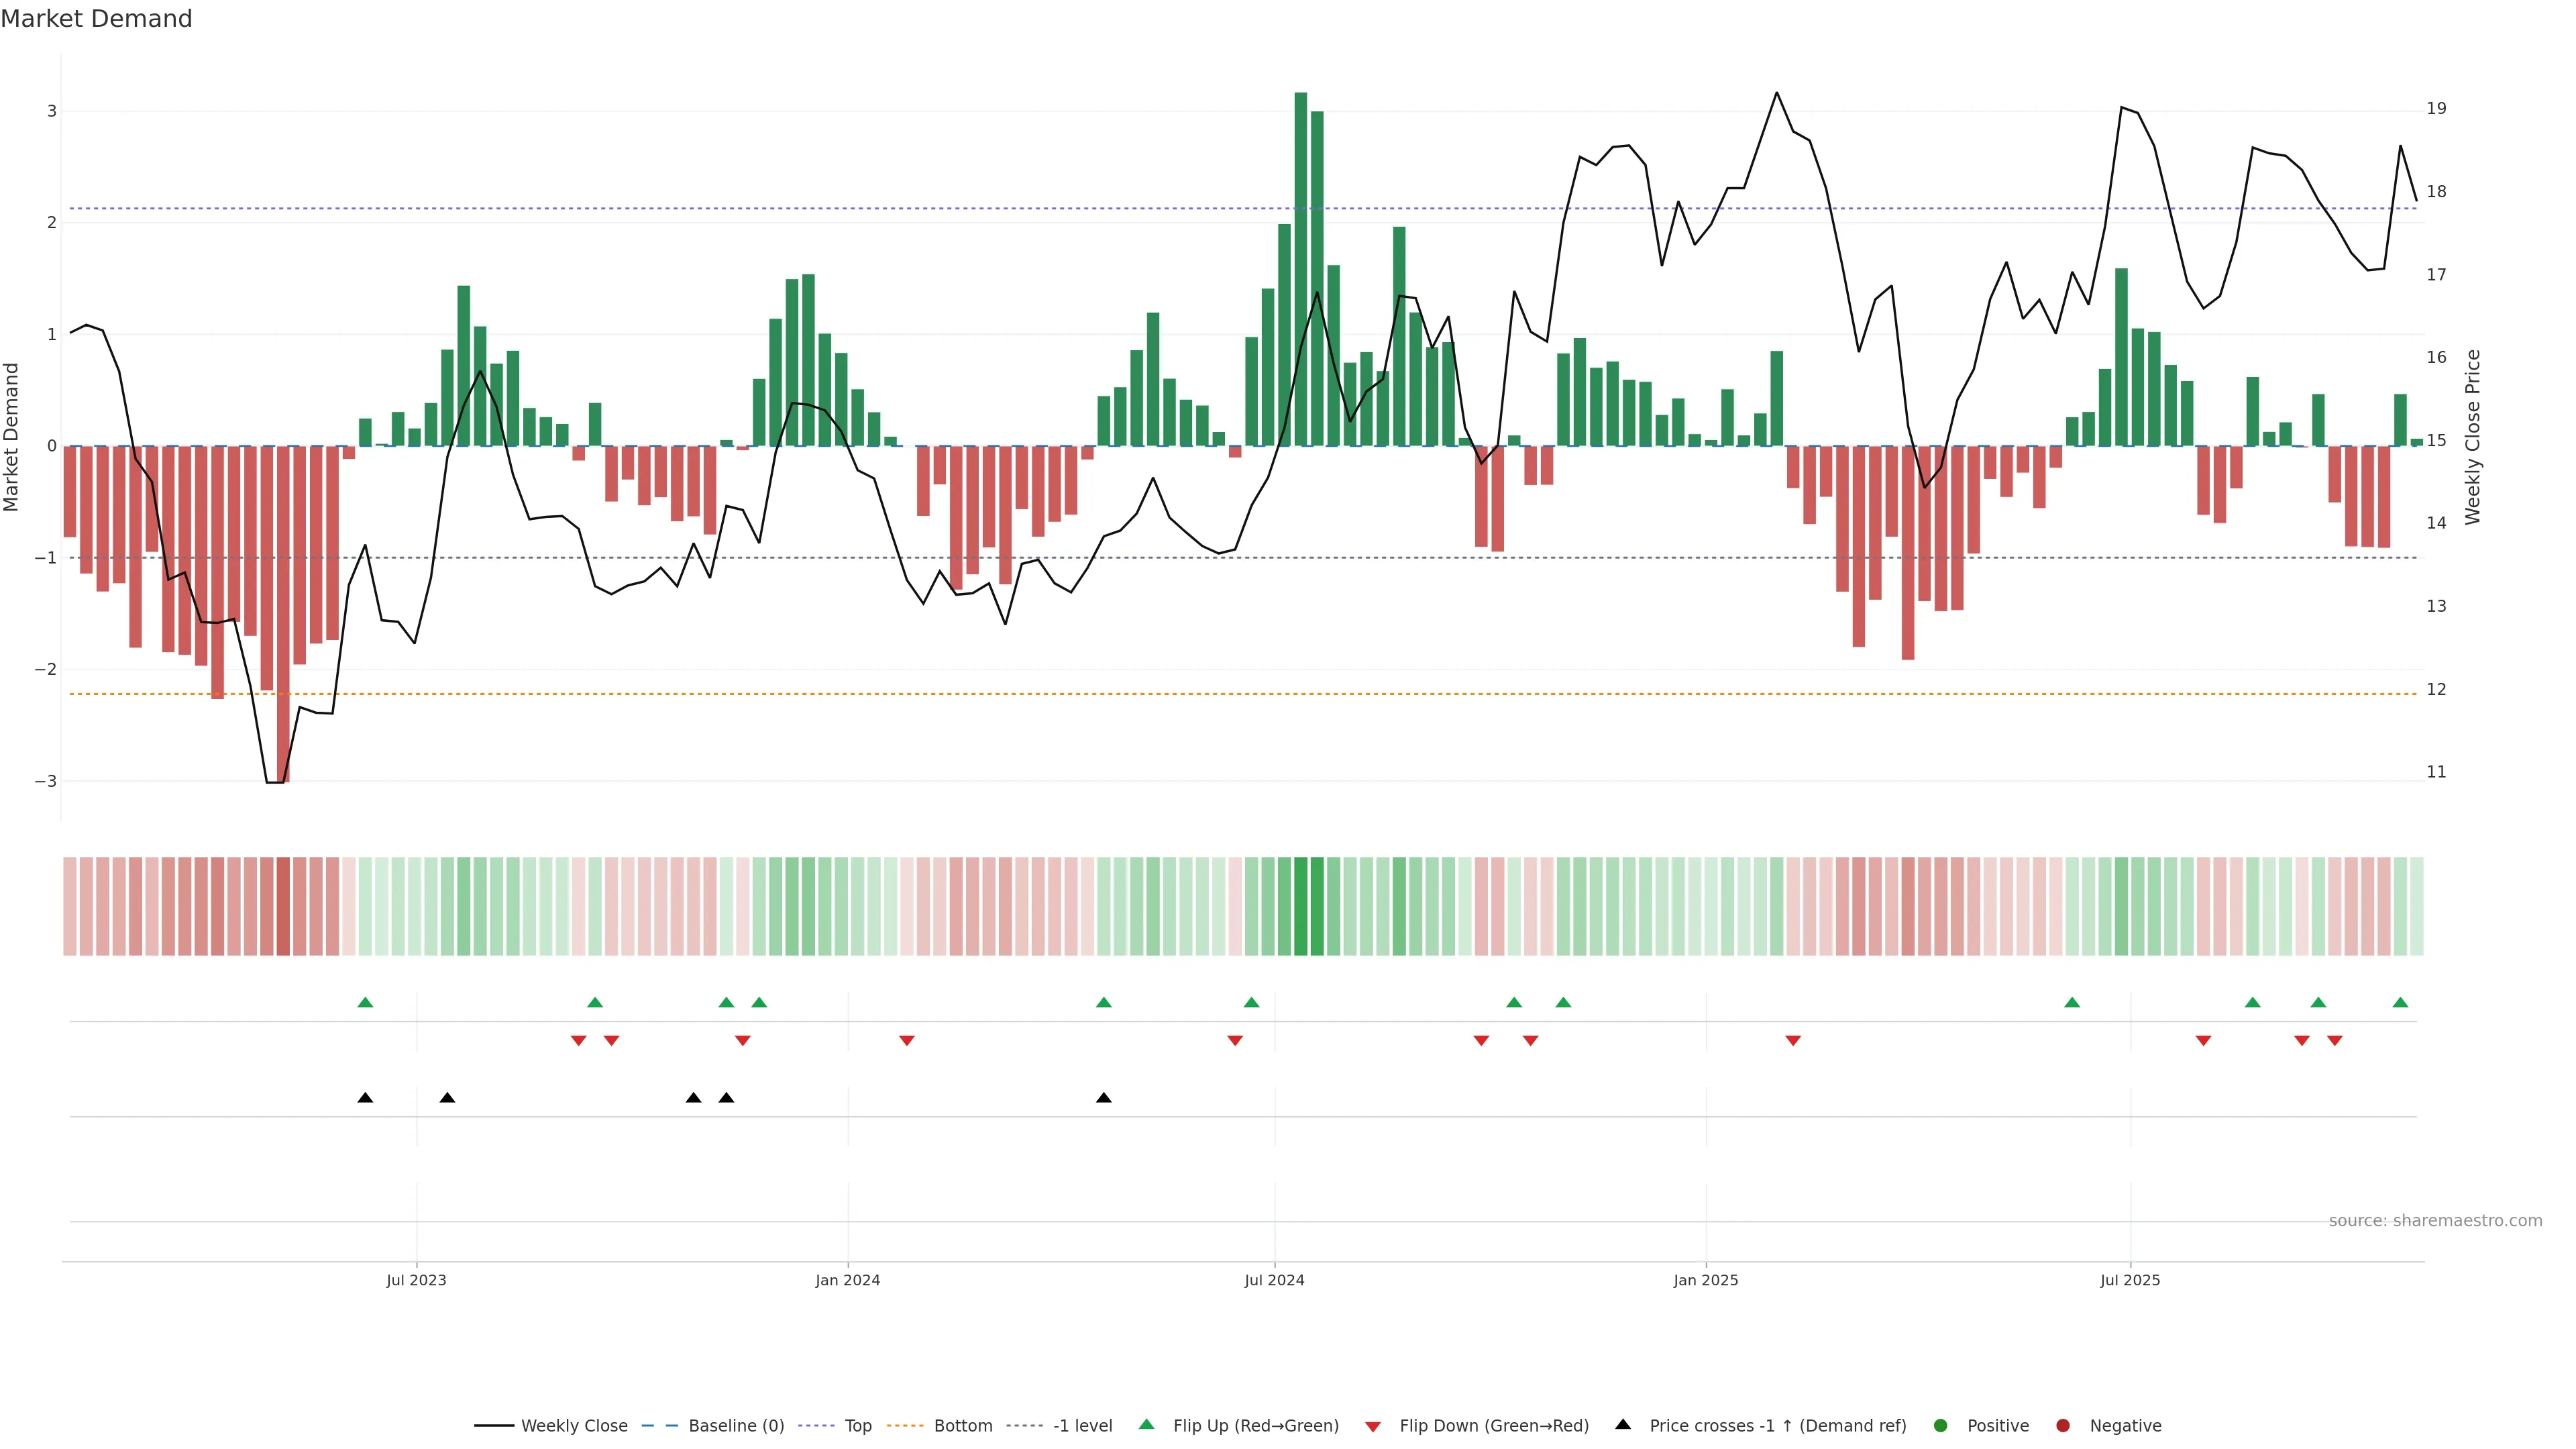Click the green Flip Up triangle legend icon
Viewport: 2576px width, 1449px height.
coord(1146,1424)
